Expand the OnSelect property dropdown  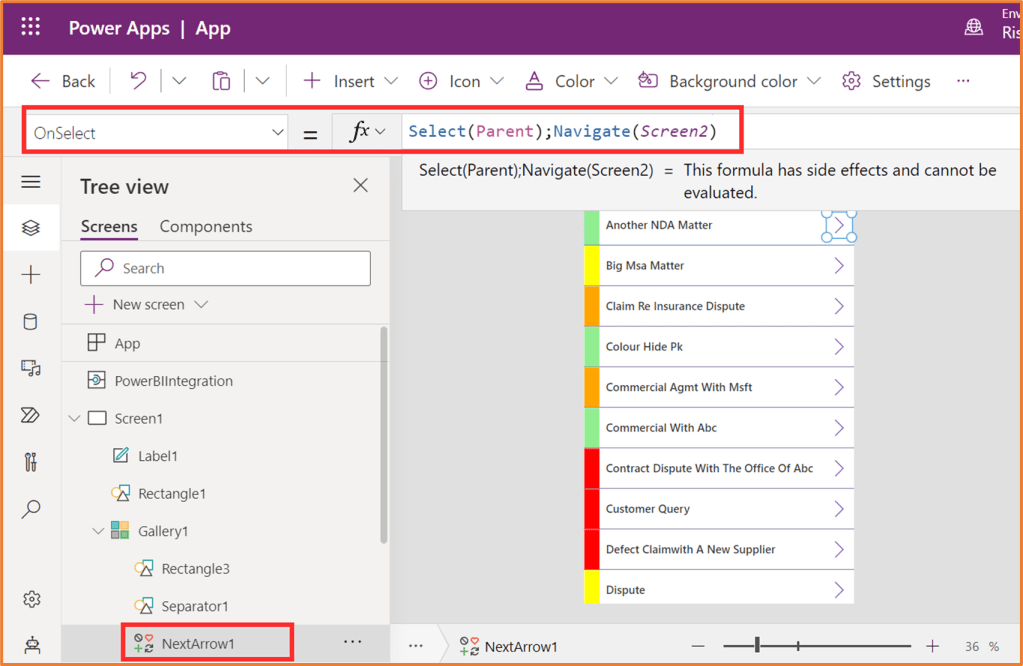(277, 133)
